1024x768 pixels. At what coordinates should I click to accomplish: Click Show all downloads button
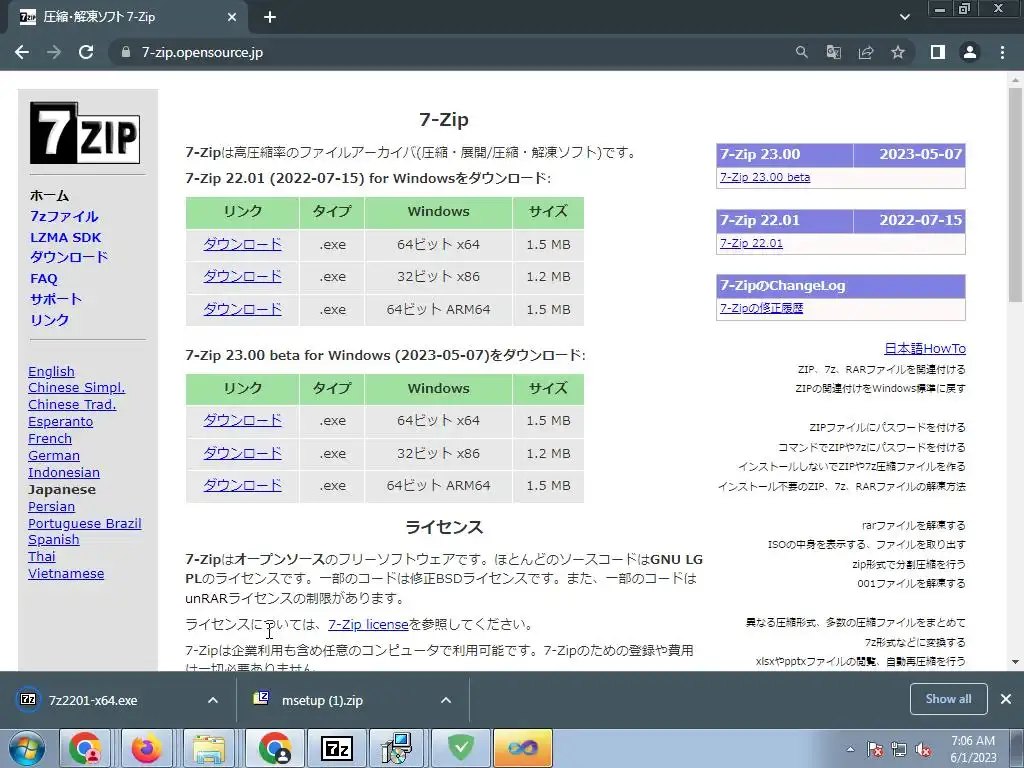948,699
